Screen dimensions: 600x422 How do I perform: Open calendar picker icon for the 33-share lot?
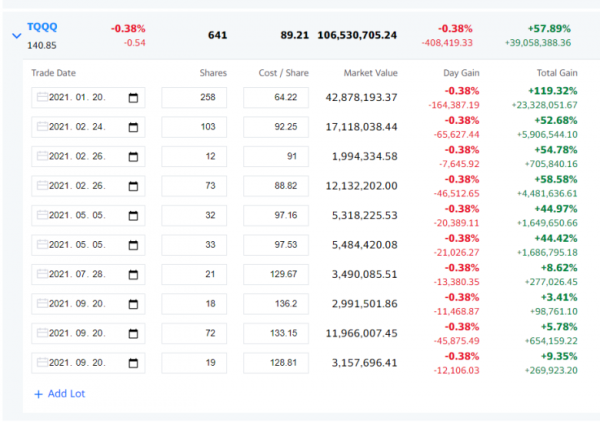[133, 245]
